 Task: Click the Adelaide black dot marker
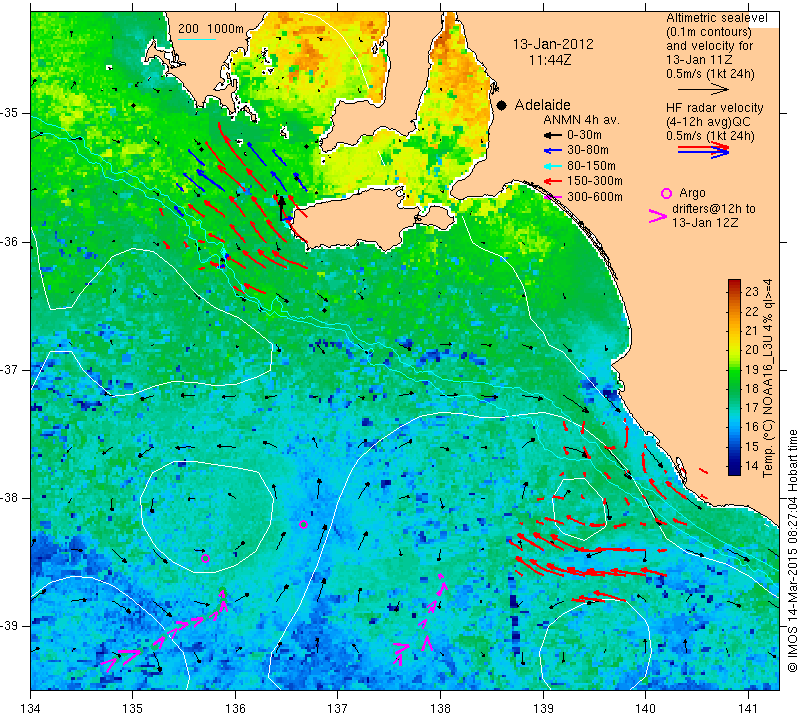click(x=502, y=105)
